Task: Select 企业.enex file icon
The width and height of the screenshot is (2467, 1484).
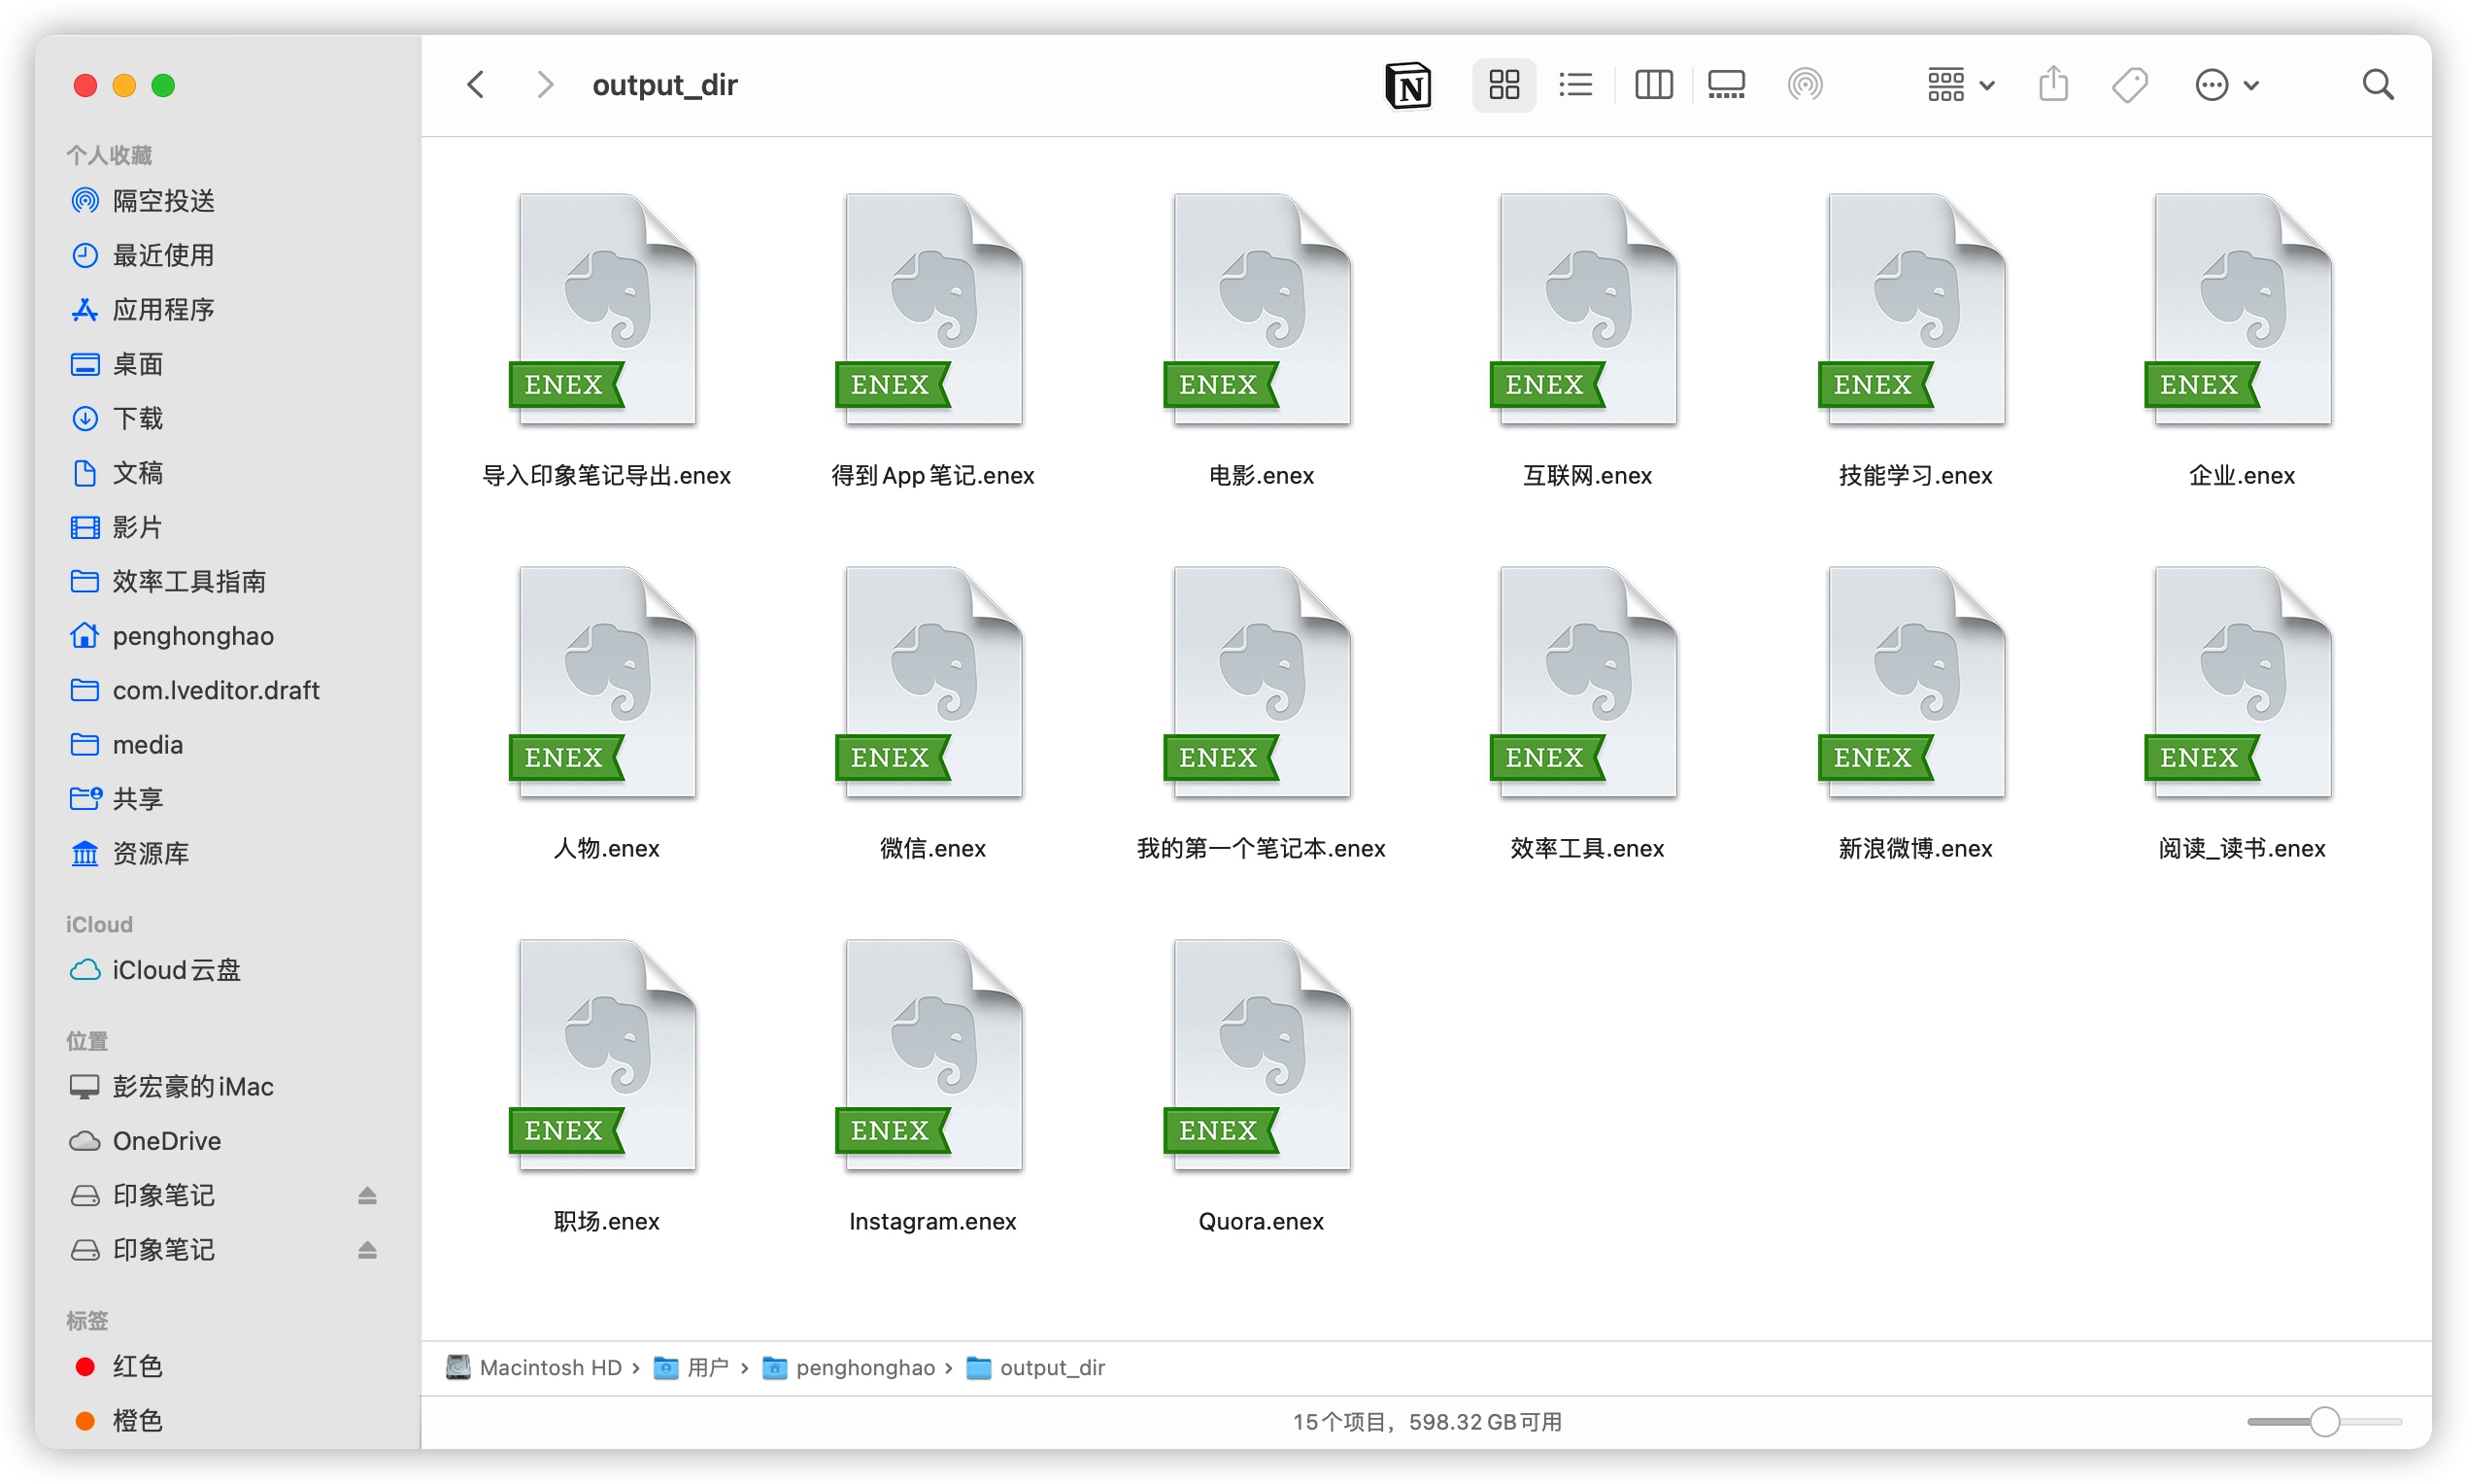Action: (x=2241, y=310)
